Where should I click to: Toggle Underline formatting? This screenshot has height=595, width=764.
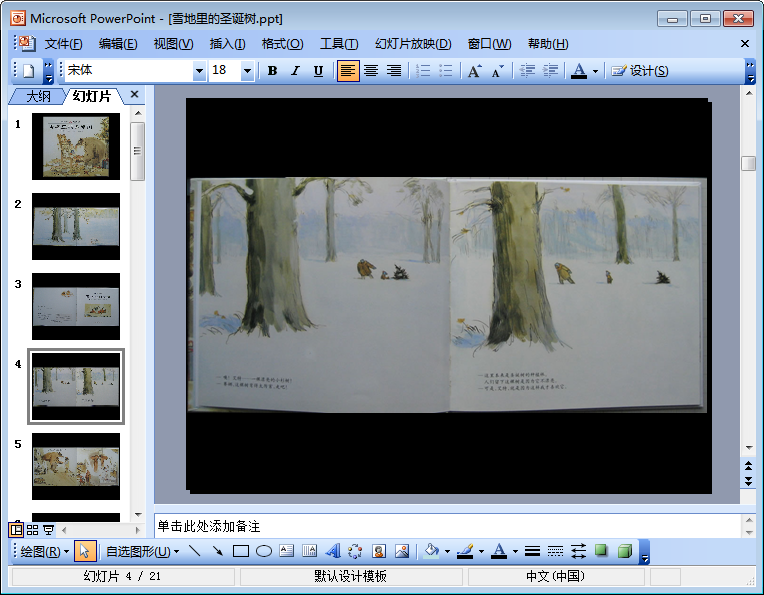(x=318, y=71)
